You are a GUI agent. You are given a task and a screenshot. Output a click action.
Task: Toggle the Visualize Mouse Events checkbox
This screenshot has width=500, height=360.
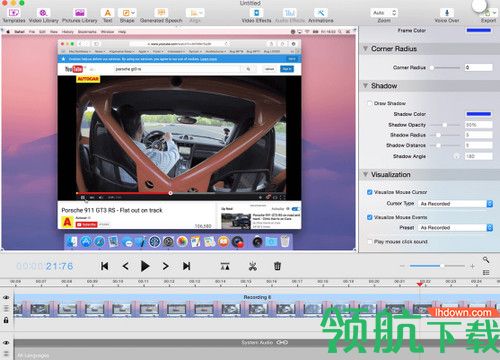click(x=370, y=217)
